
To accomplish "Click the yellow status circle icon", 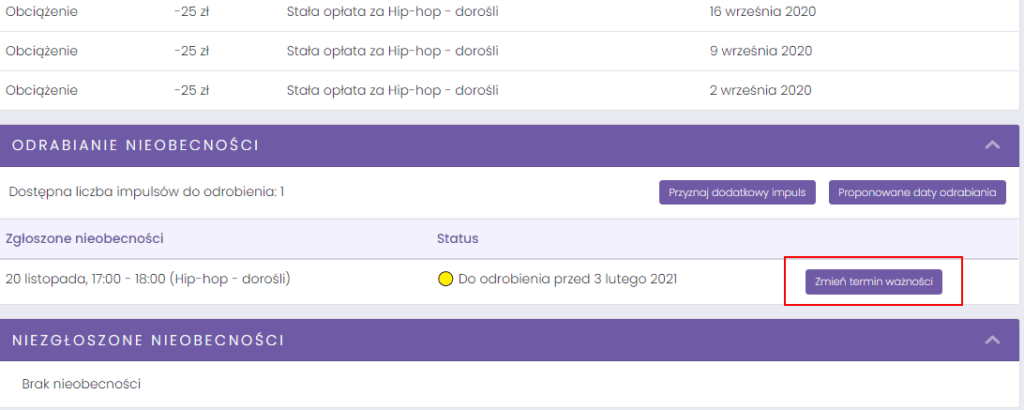I will tap(446, 279).
